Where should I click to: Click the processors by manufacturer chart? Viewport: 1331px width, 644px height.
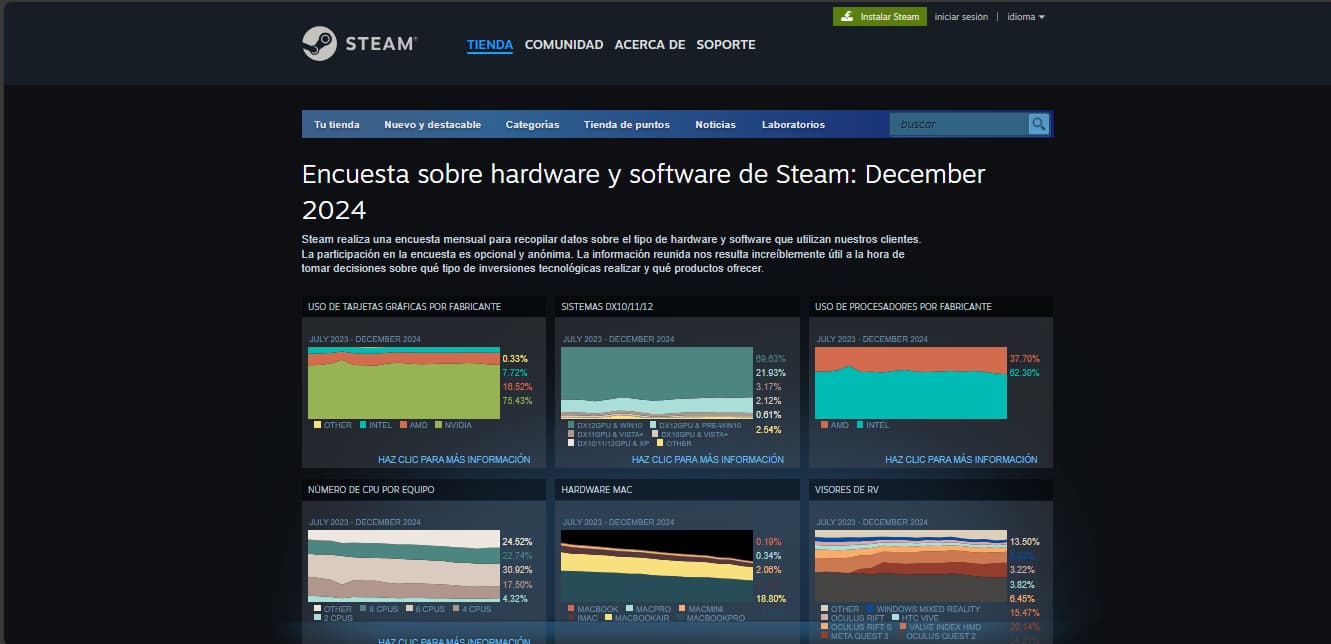[x=910, y=382]
